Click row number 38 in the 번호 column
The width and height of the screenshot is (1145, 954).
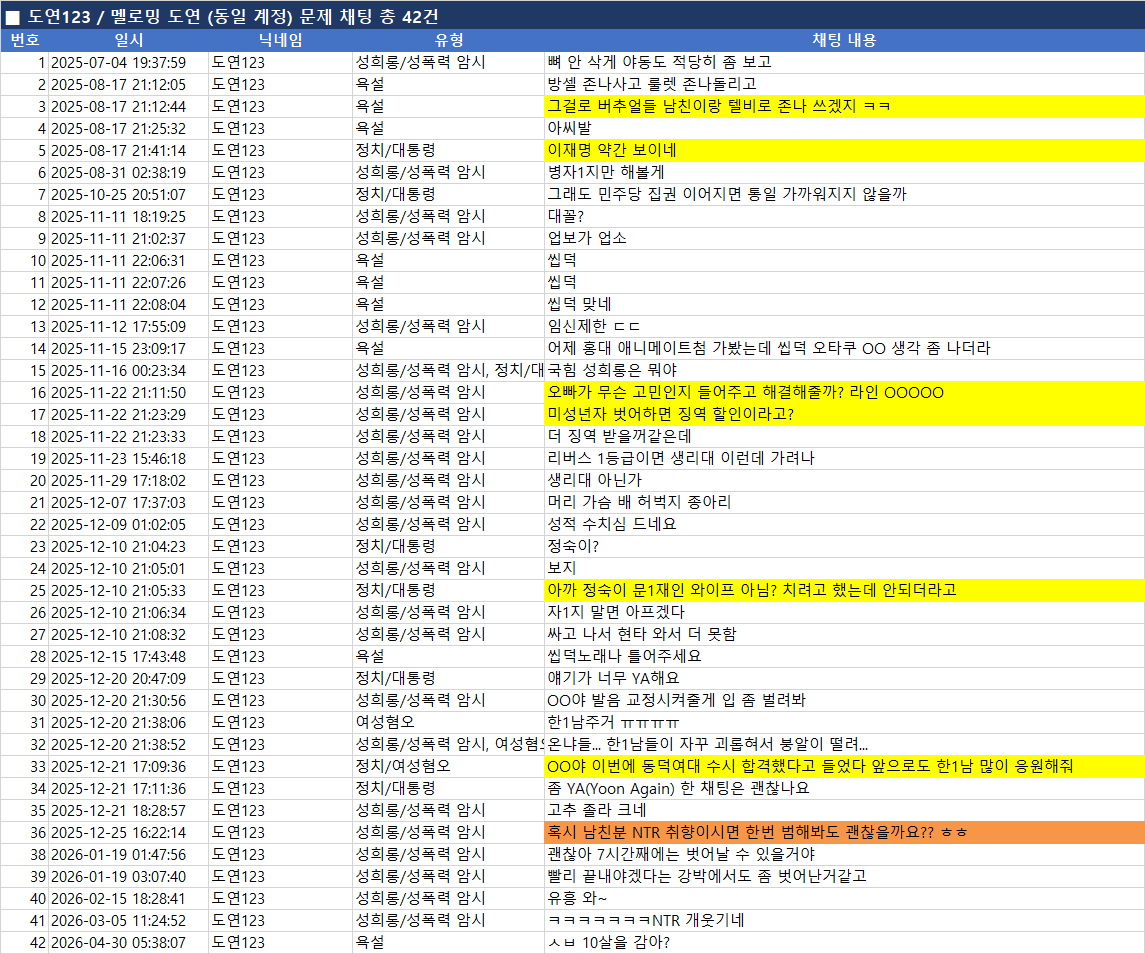point(24,855)
